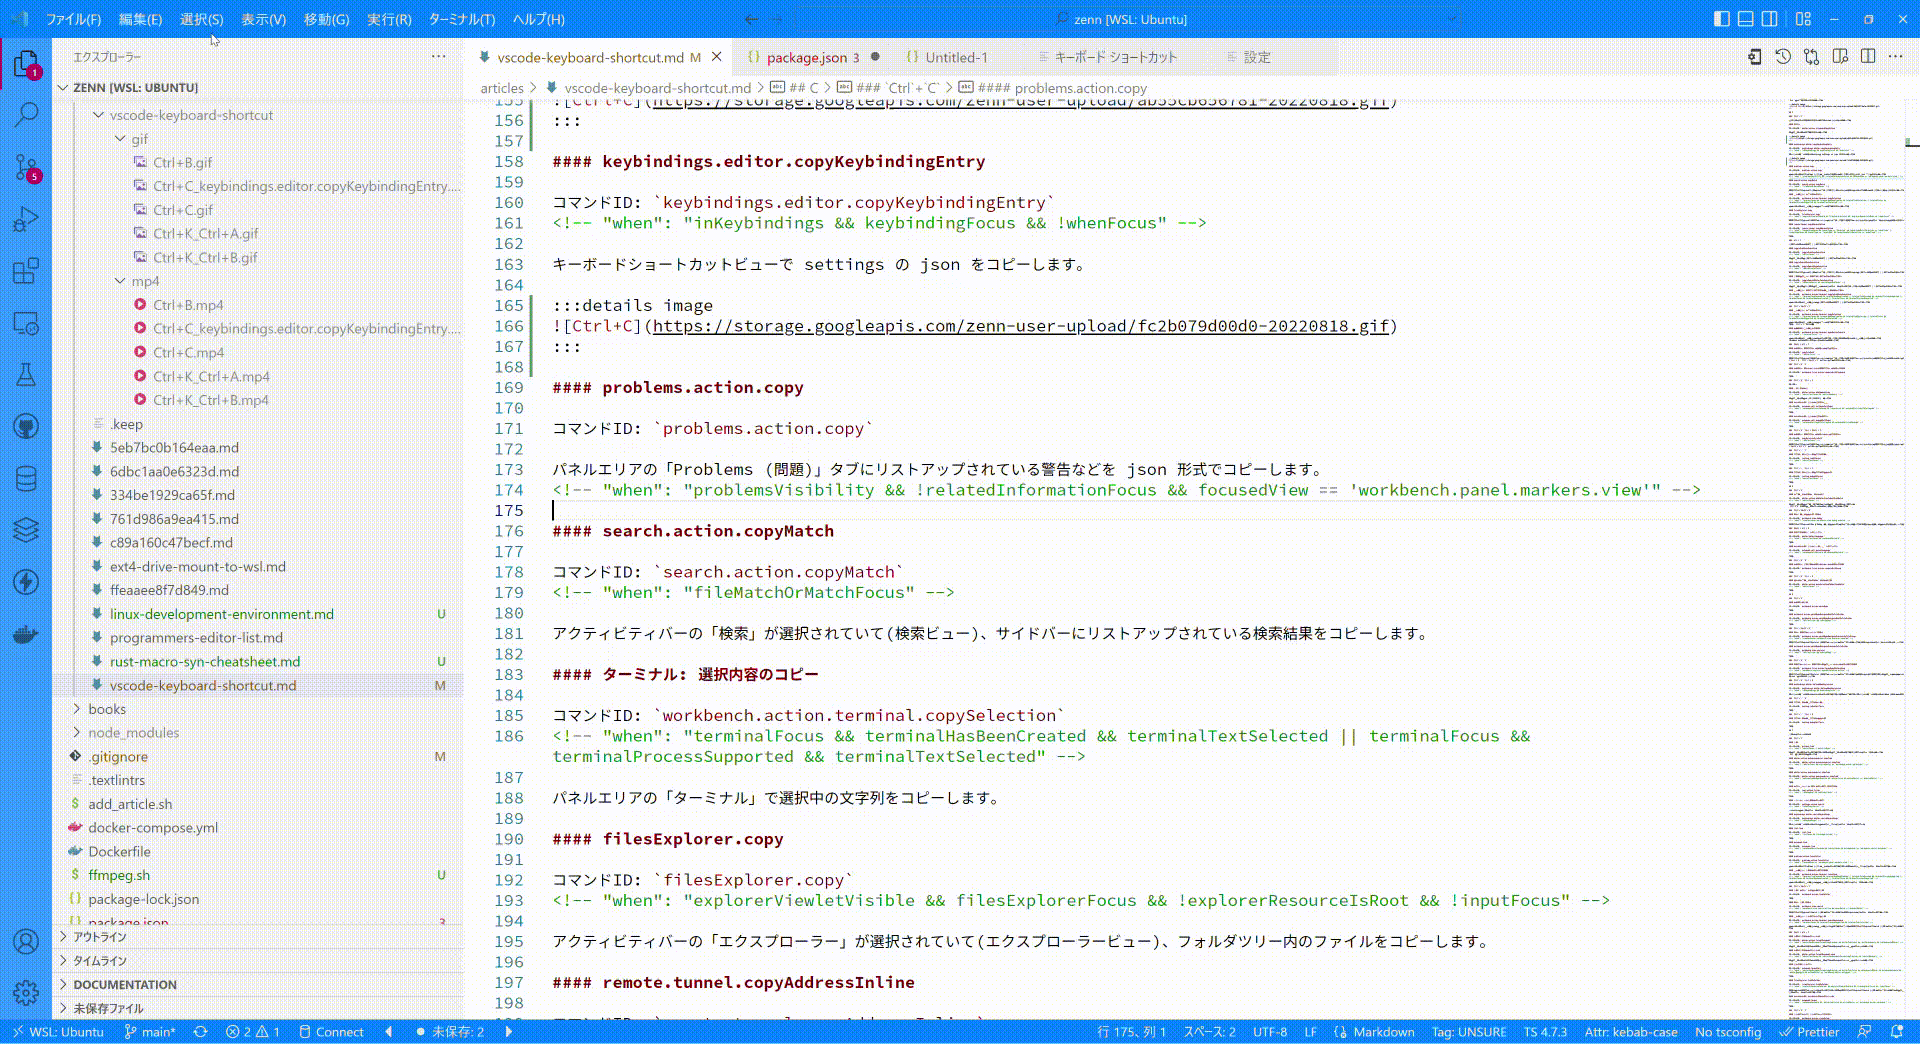1920x1044 pixels.
Task: Open ターミナル(T) menu
Action: [461, 19]
